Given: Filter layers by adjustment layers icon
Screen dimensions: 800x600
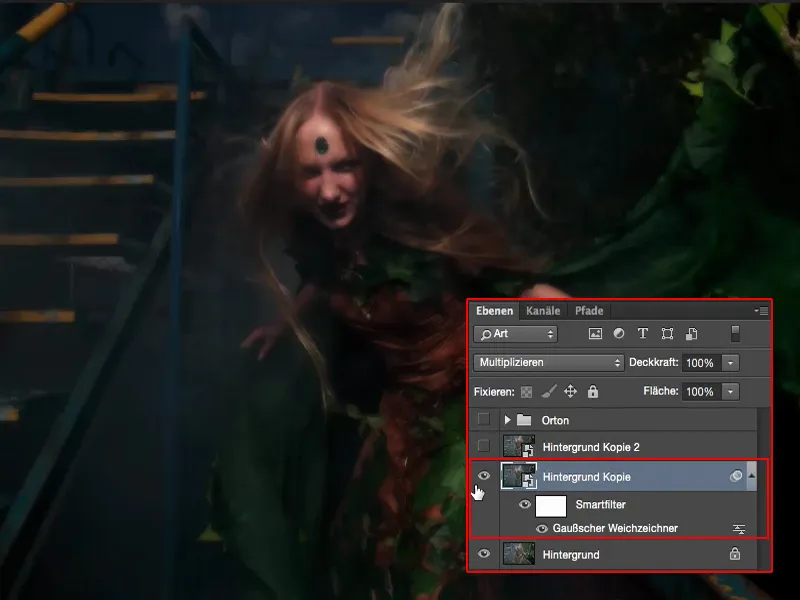Looking at the screenshot, I should [618, 334].
